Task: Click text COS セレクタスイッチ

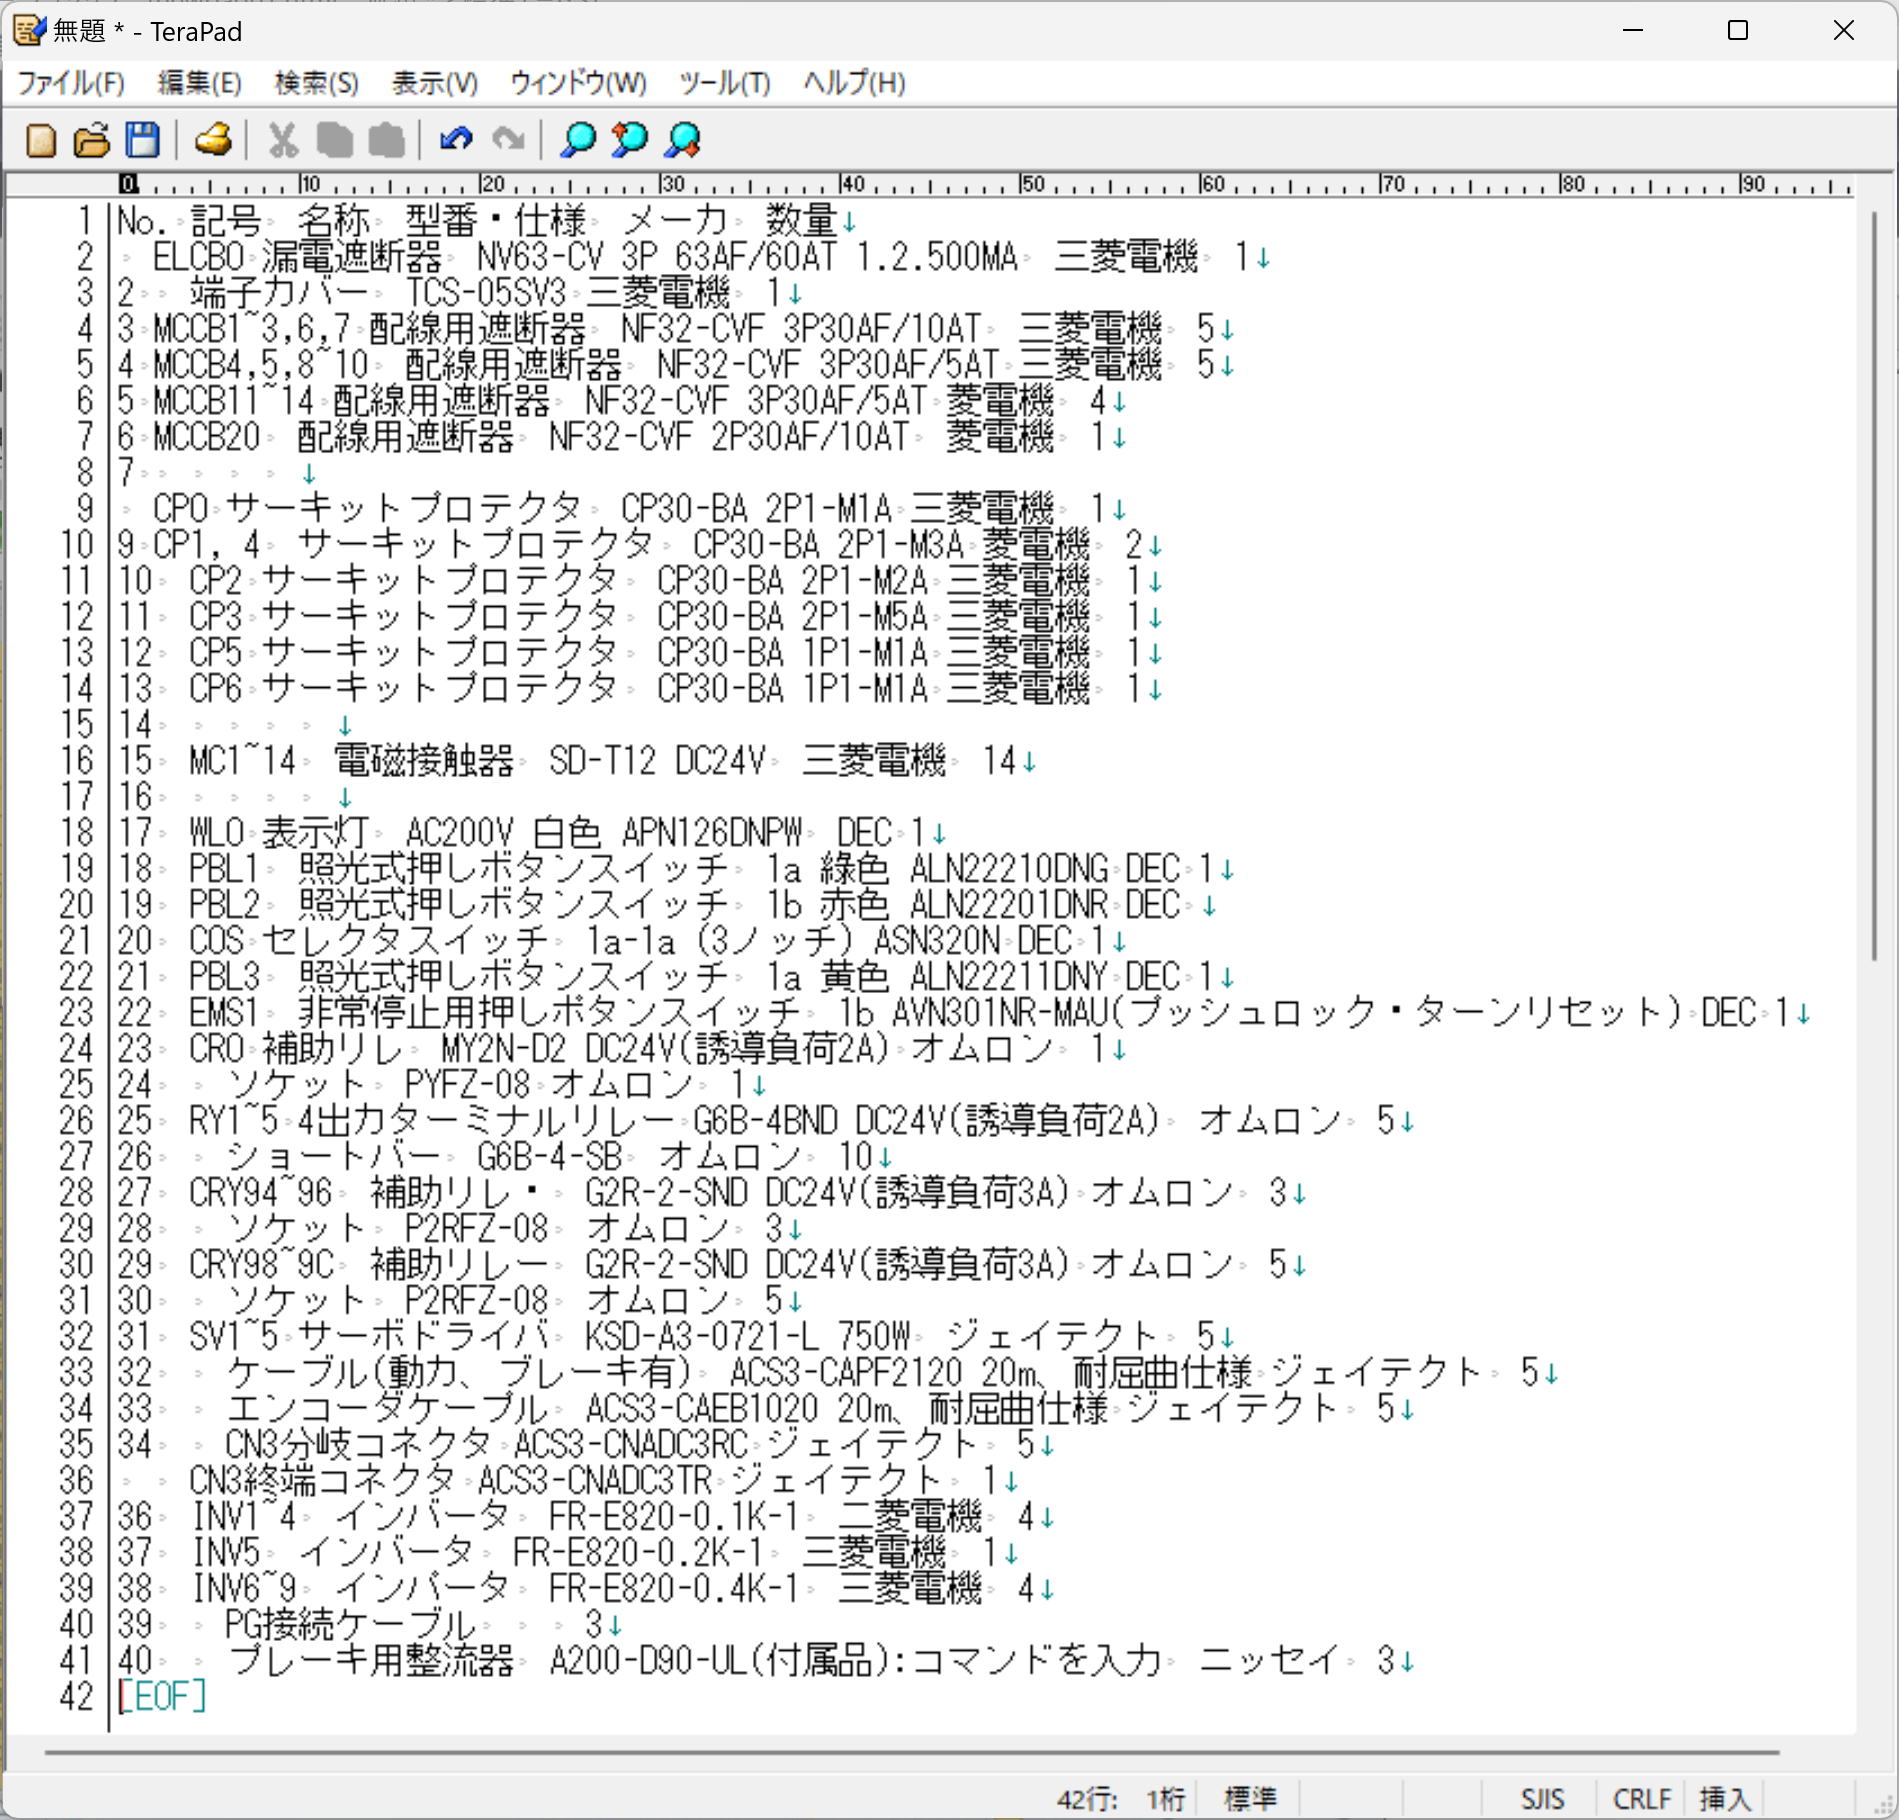Action: (x=369, y=940)
